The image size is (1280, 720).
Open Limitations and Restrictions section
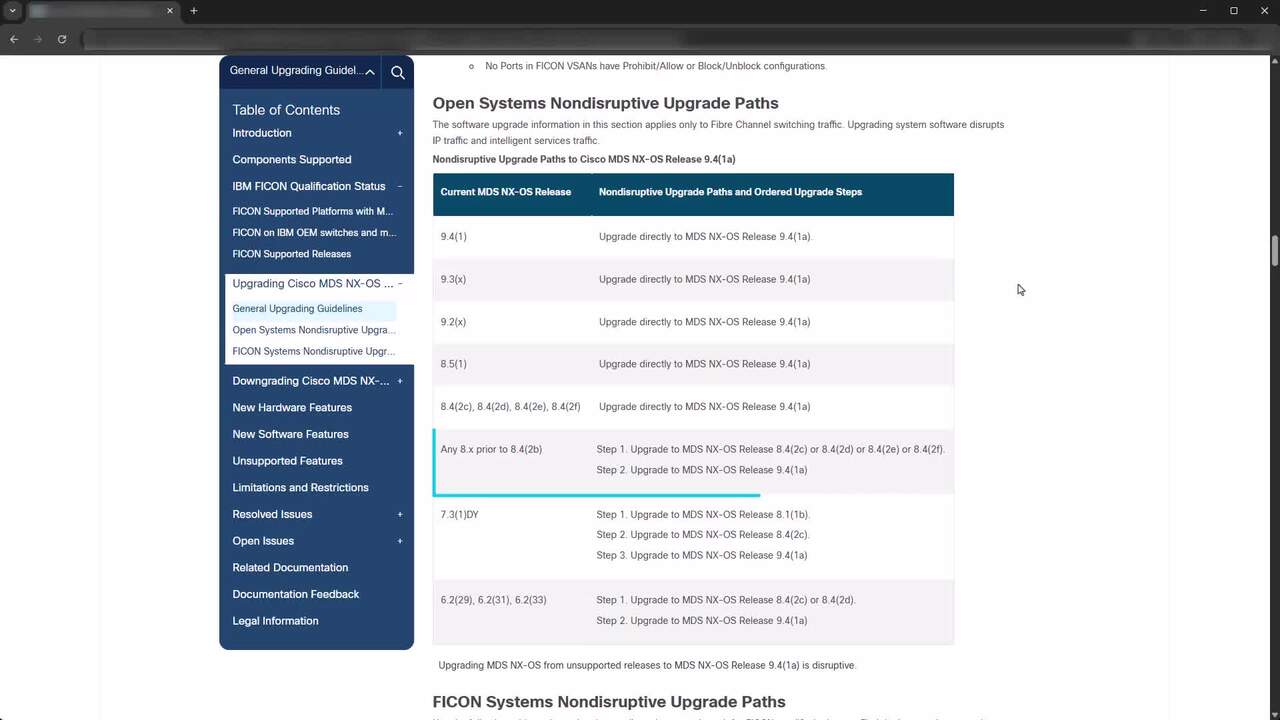[x=300, y=488]
